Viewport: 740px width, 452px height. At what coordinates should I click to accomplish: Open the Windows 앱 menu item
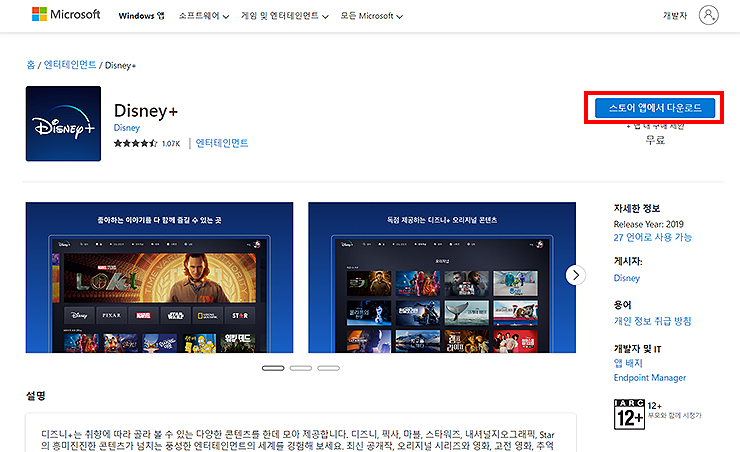click(141, 16)
